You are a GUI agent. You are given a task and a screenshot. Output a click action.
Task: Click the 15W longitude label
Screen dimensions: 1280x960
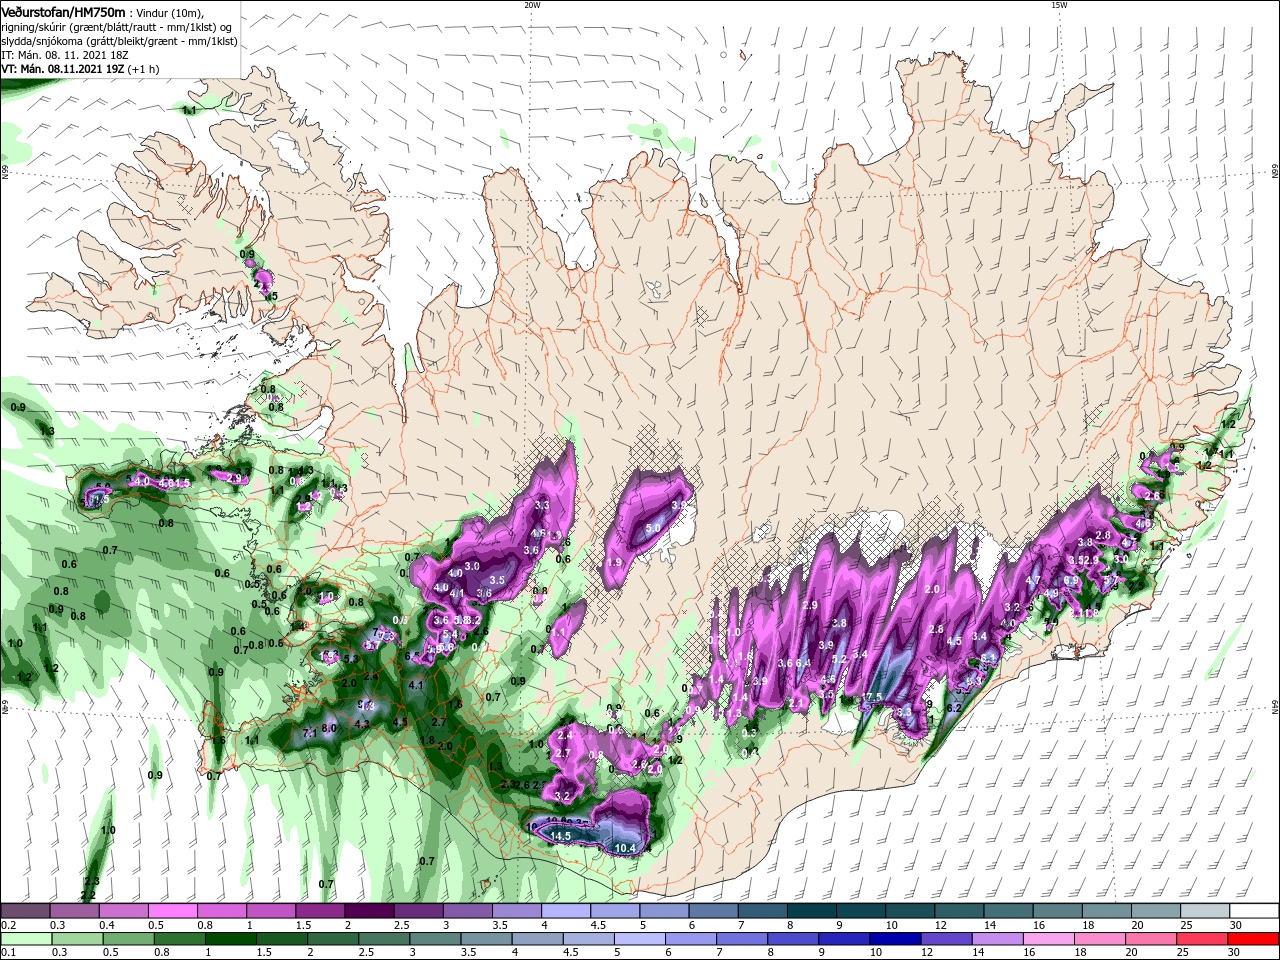click(x=1059, y=4)
